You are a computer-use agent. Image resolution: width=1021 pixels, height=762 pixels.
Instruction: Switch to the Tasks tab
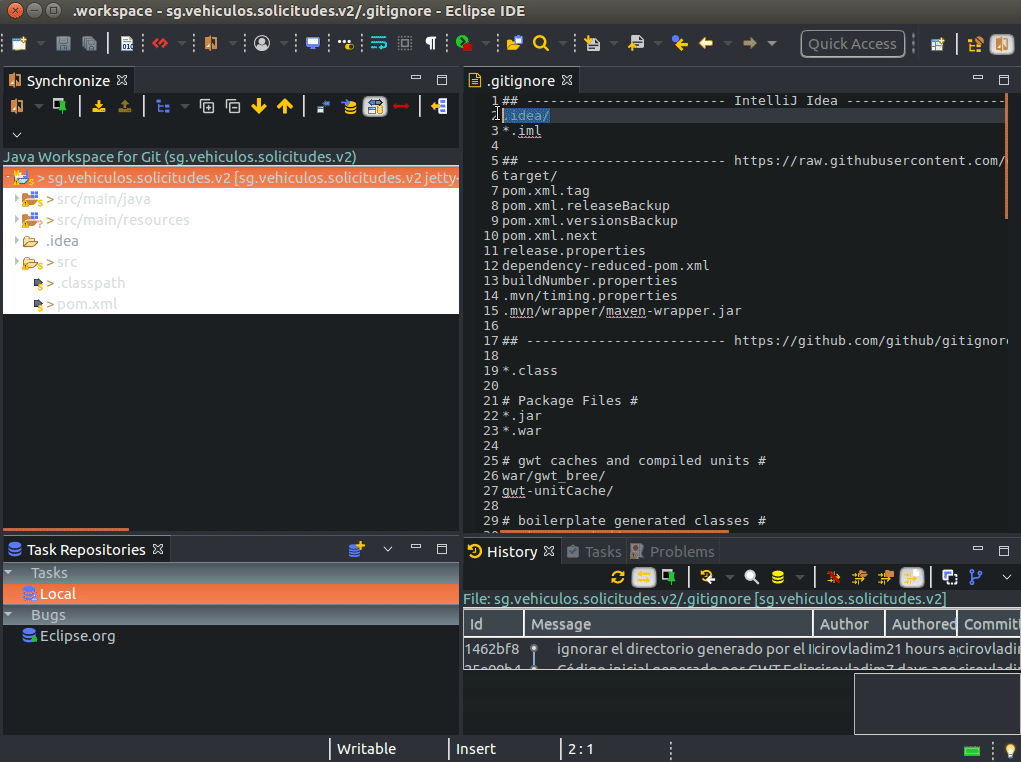(594, 552)
